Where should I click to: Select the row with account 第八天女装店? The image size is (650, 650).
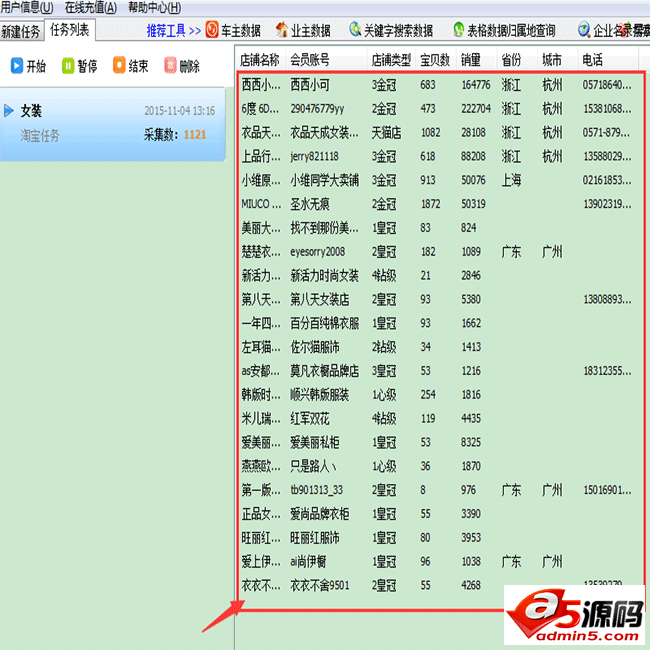[441, 299]
